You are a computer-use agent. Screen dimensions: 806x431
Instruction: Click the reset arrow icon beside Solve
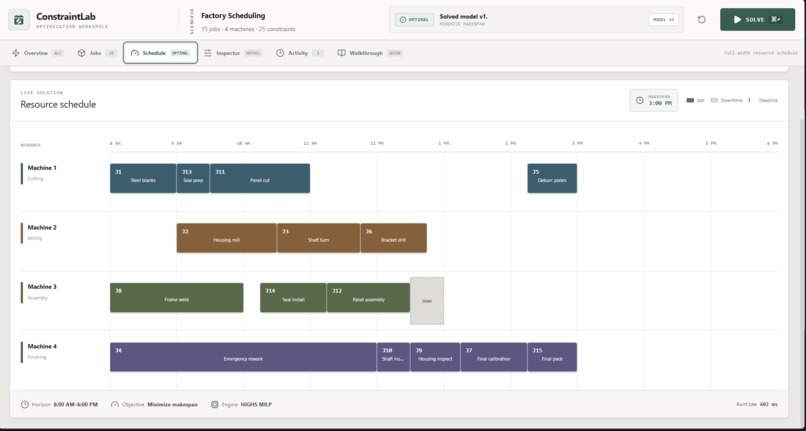pyautogui.click(x=701, y=20)
